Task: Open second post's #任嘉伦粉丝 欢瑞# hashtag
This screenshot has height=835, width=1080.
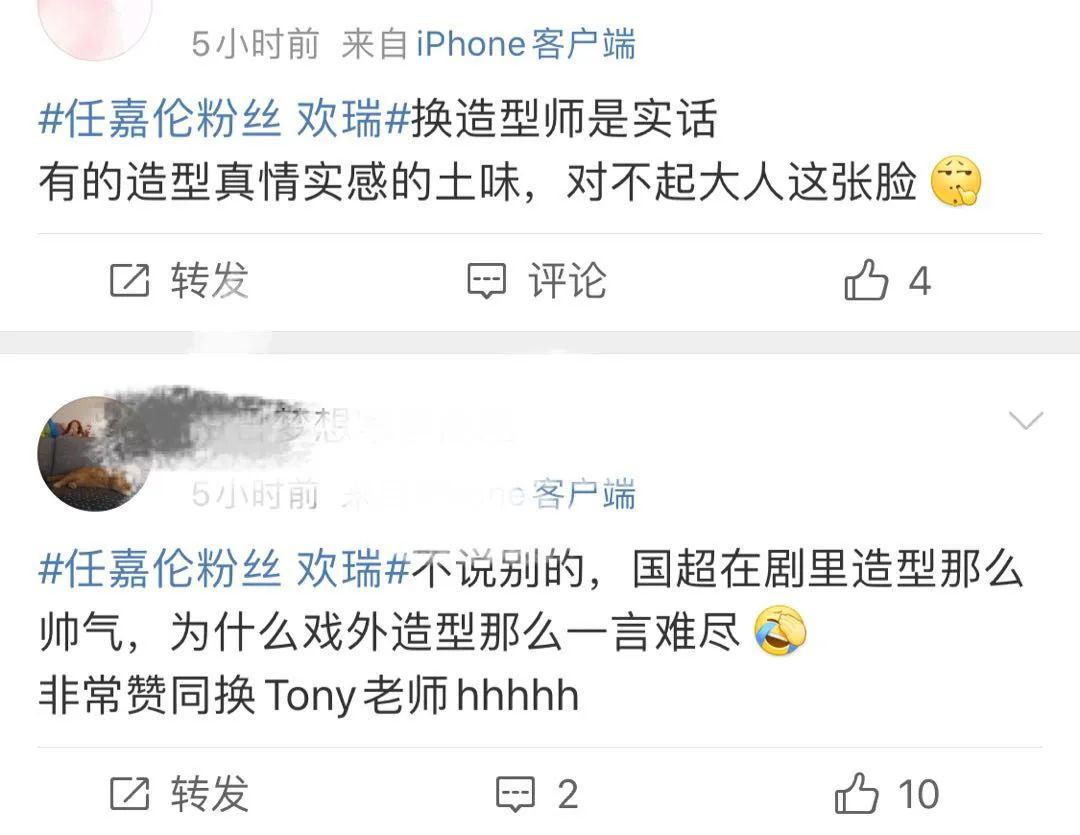Action: 225,569
